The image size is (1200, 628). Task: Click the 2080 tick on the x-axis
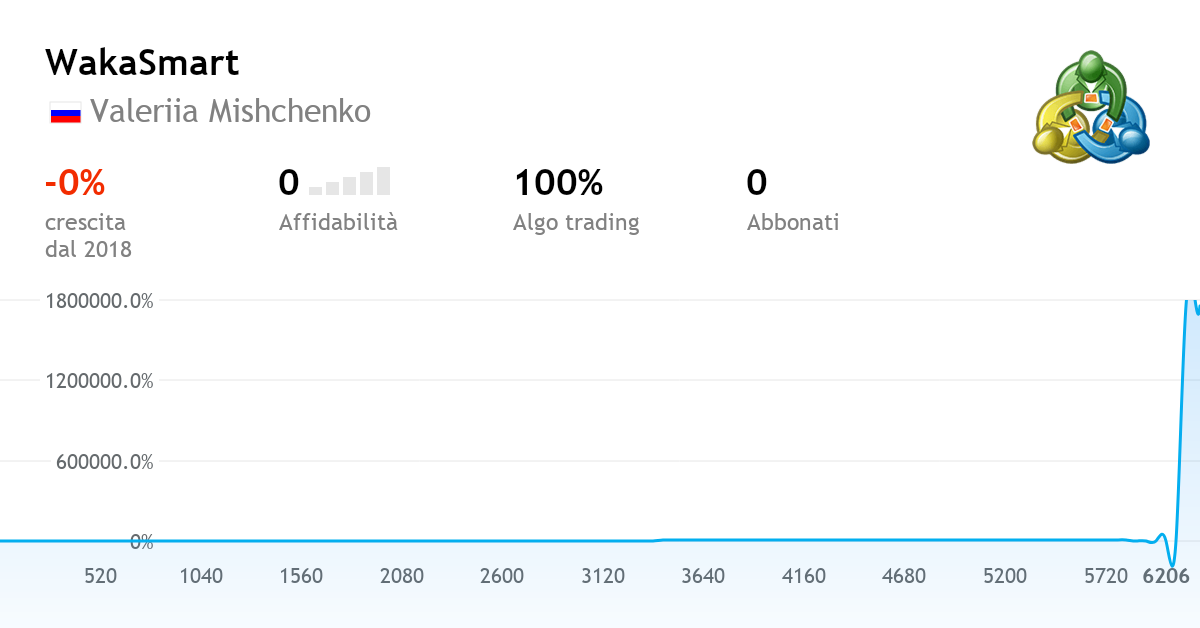point(402,576)
